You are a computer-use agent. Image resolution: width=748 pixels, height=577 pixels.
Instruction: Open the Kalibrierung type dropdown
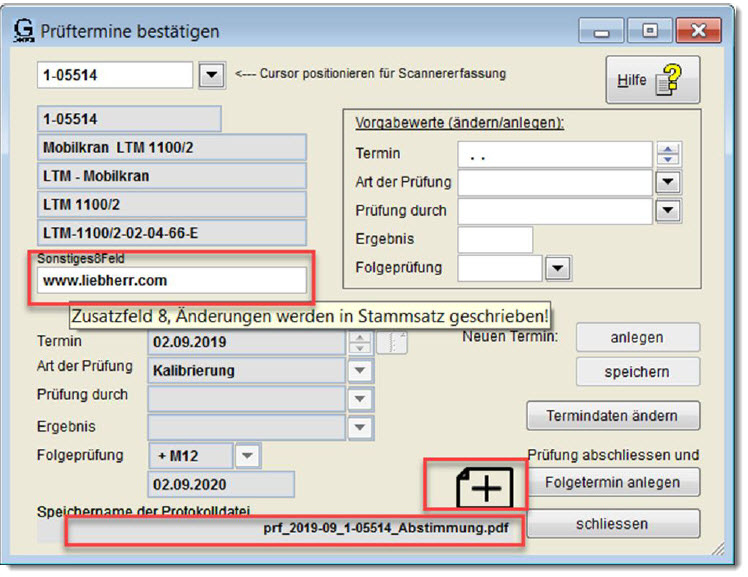point(359,370)
